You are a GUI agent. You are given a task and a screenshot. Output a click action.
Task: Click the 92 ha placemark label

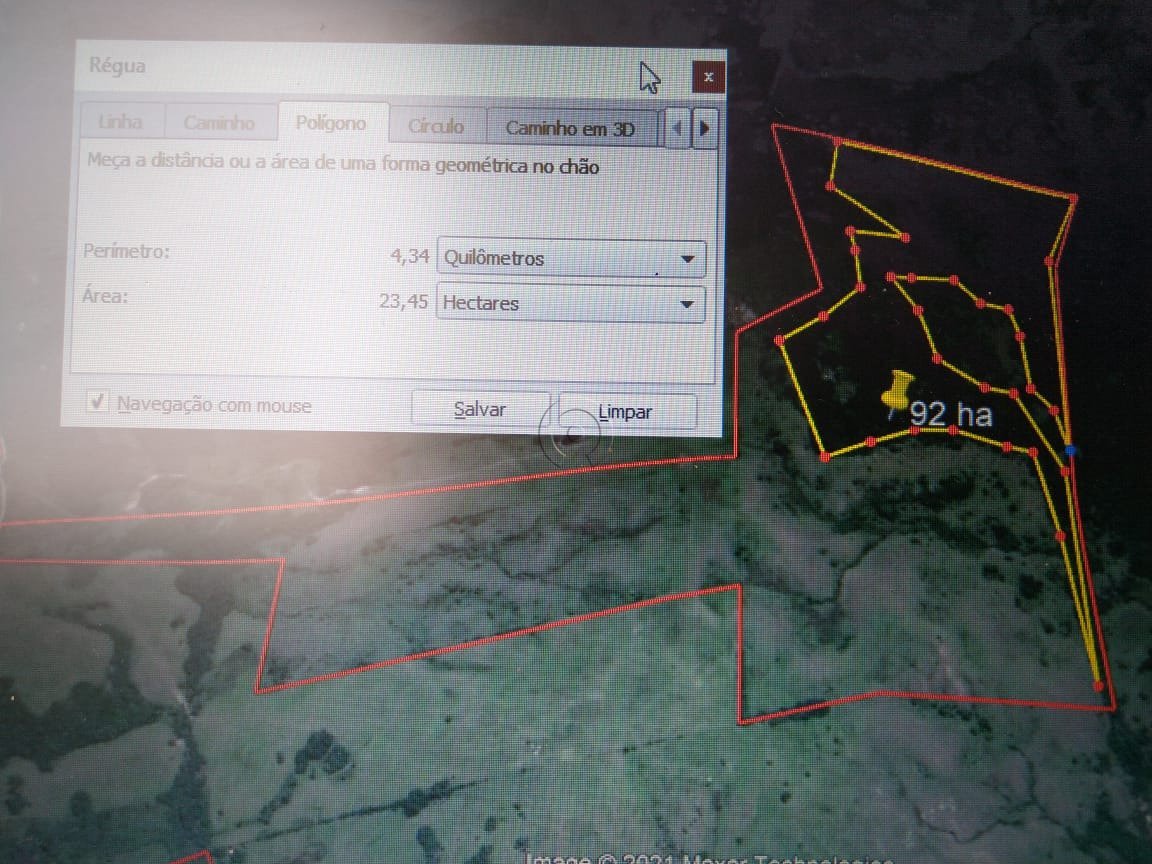pos(951,414)
